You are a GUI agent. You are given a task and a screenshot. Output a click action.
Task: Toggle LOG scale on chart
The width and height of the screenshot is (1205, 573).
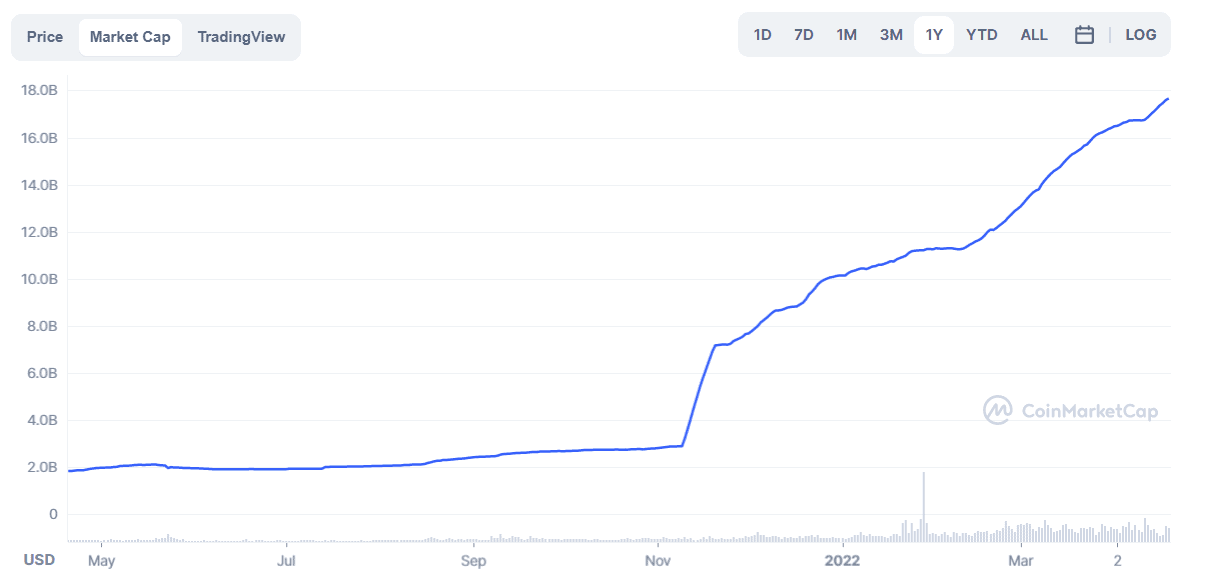[x=1140, y=35]
